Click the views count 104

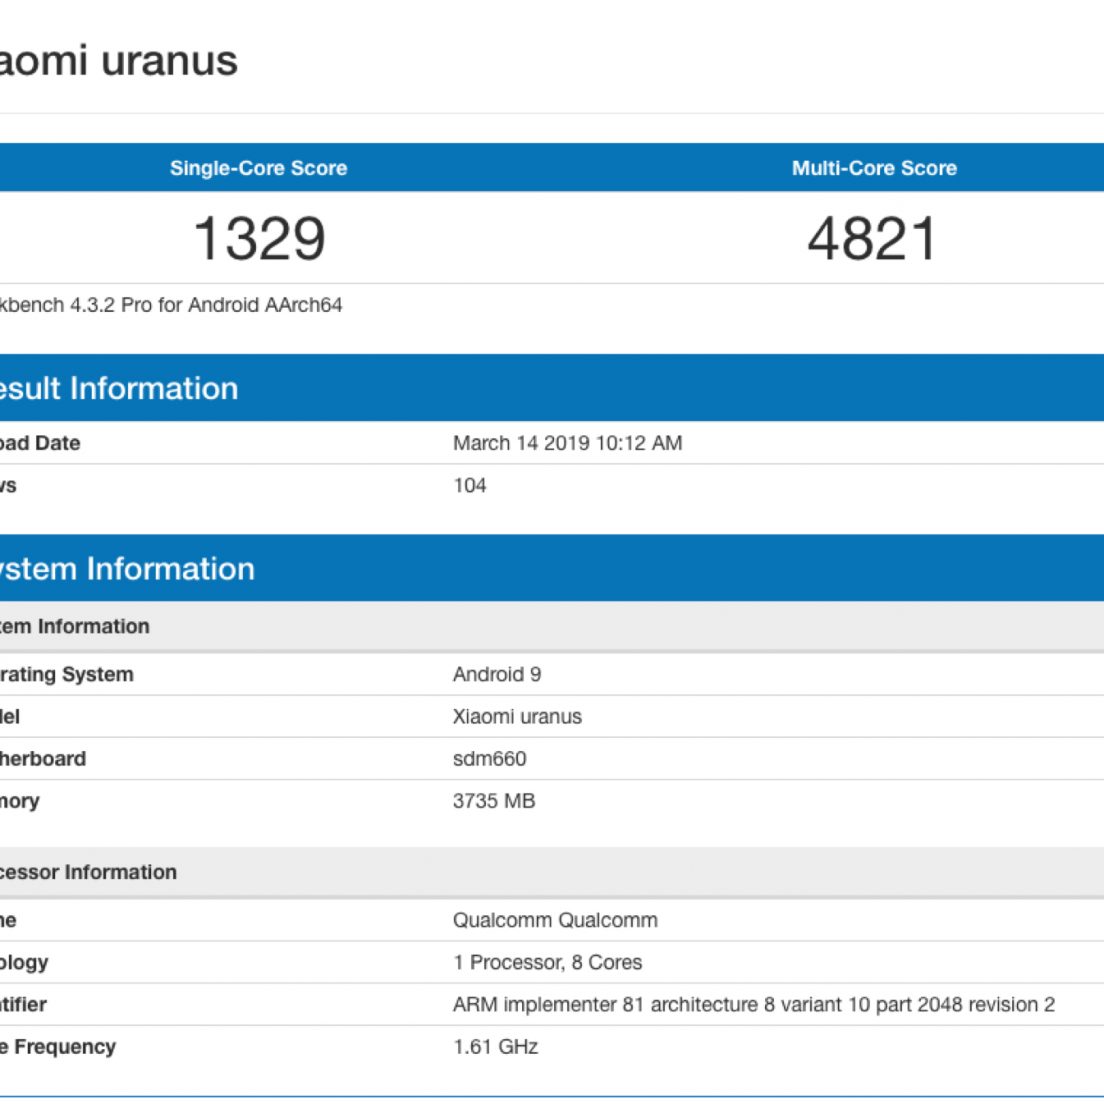click(469, 486)
